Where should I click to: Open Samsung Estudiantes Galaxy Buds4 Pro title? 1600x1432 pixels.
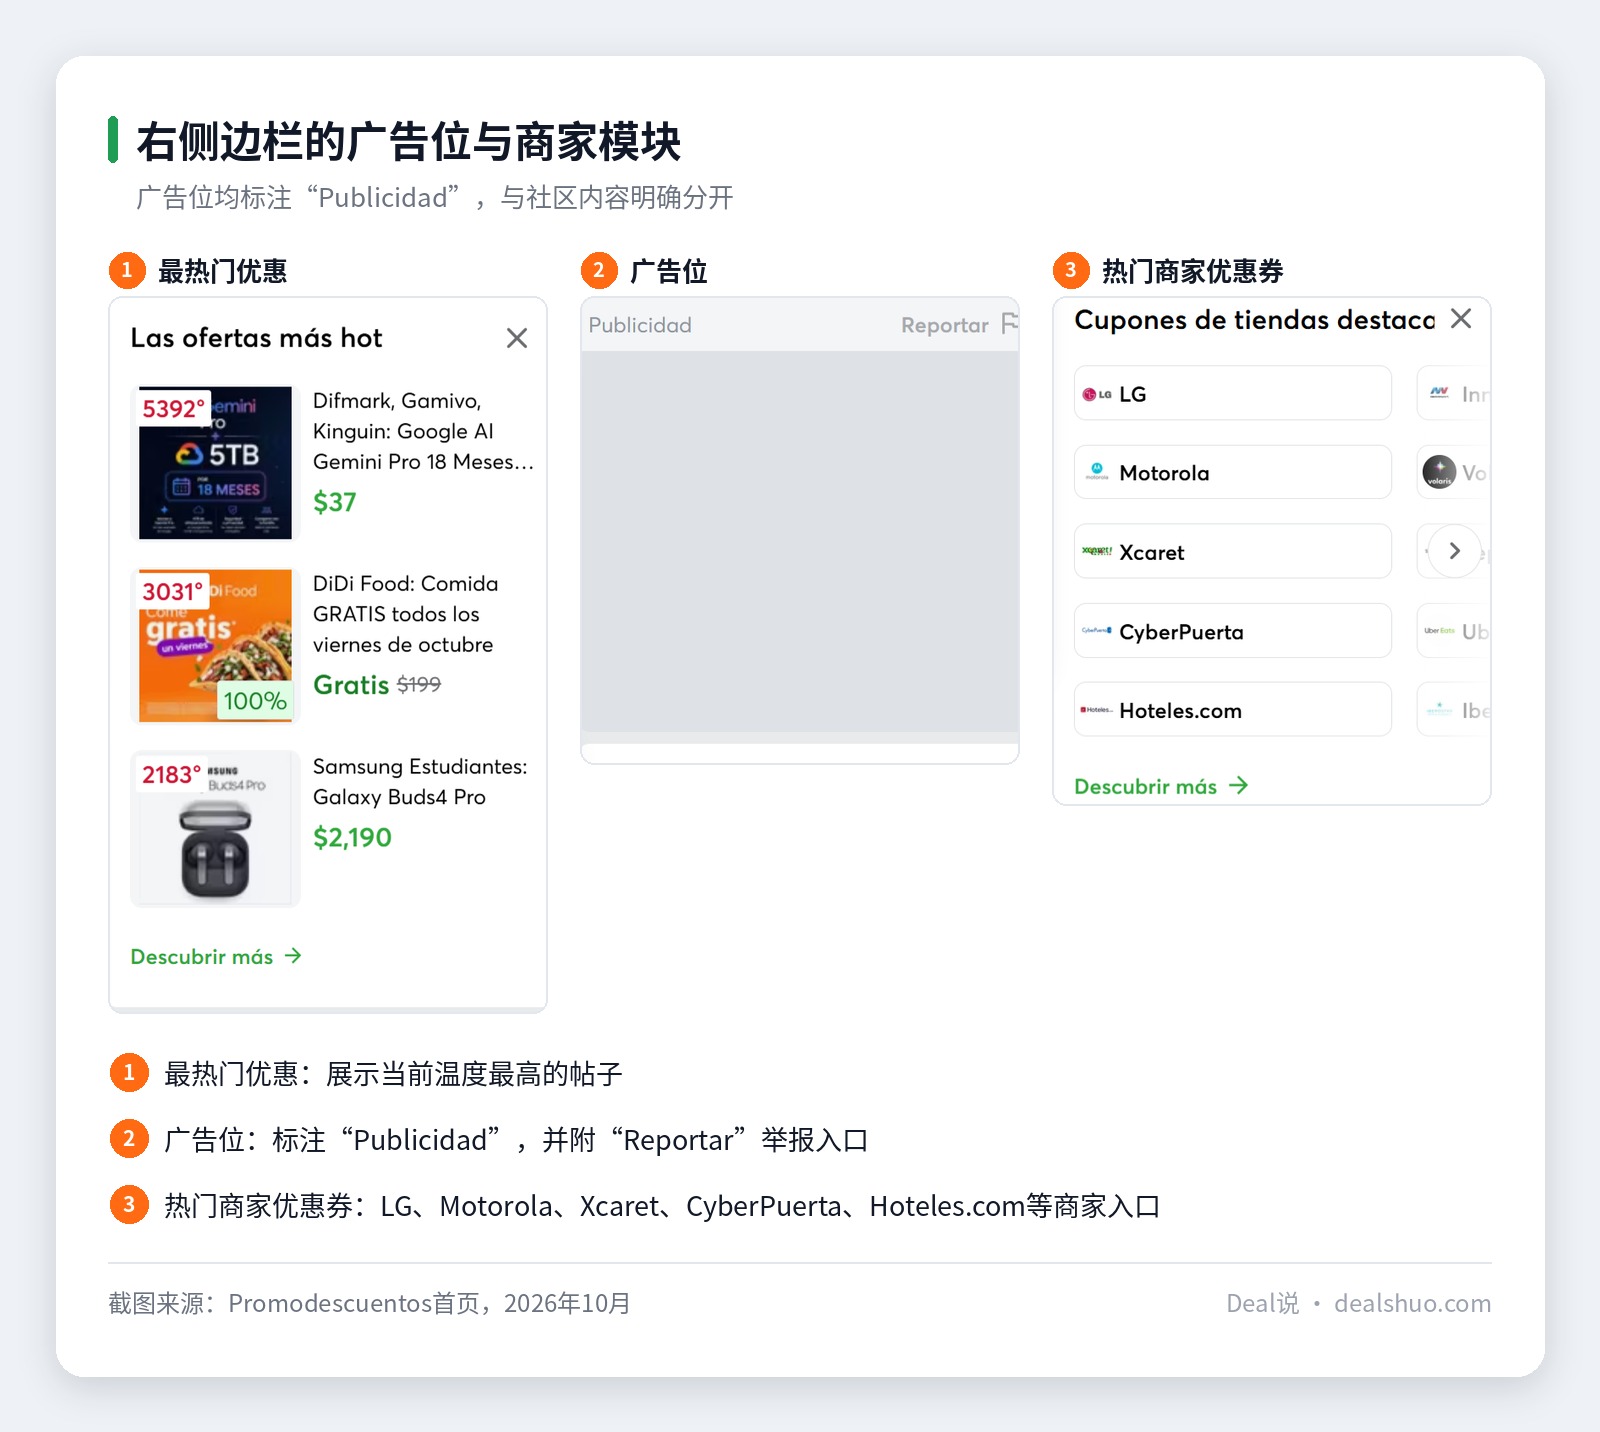point(420,782)
